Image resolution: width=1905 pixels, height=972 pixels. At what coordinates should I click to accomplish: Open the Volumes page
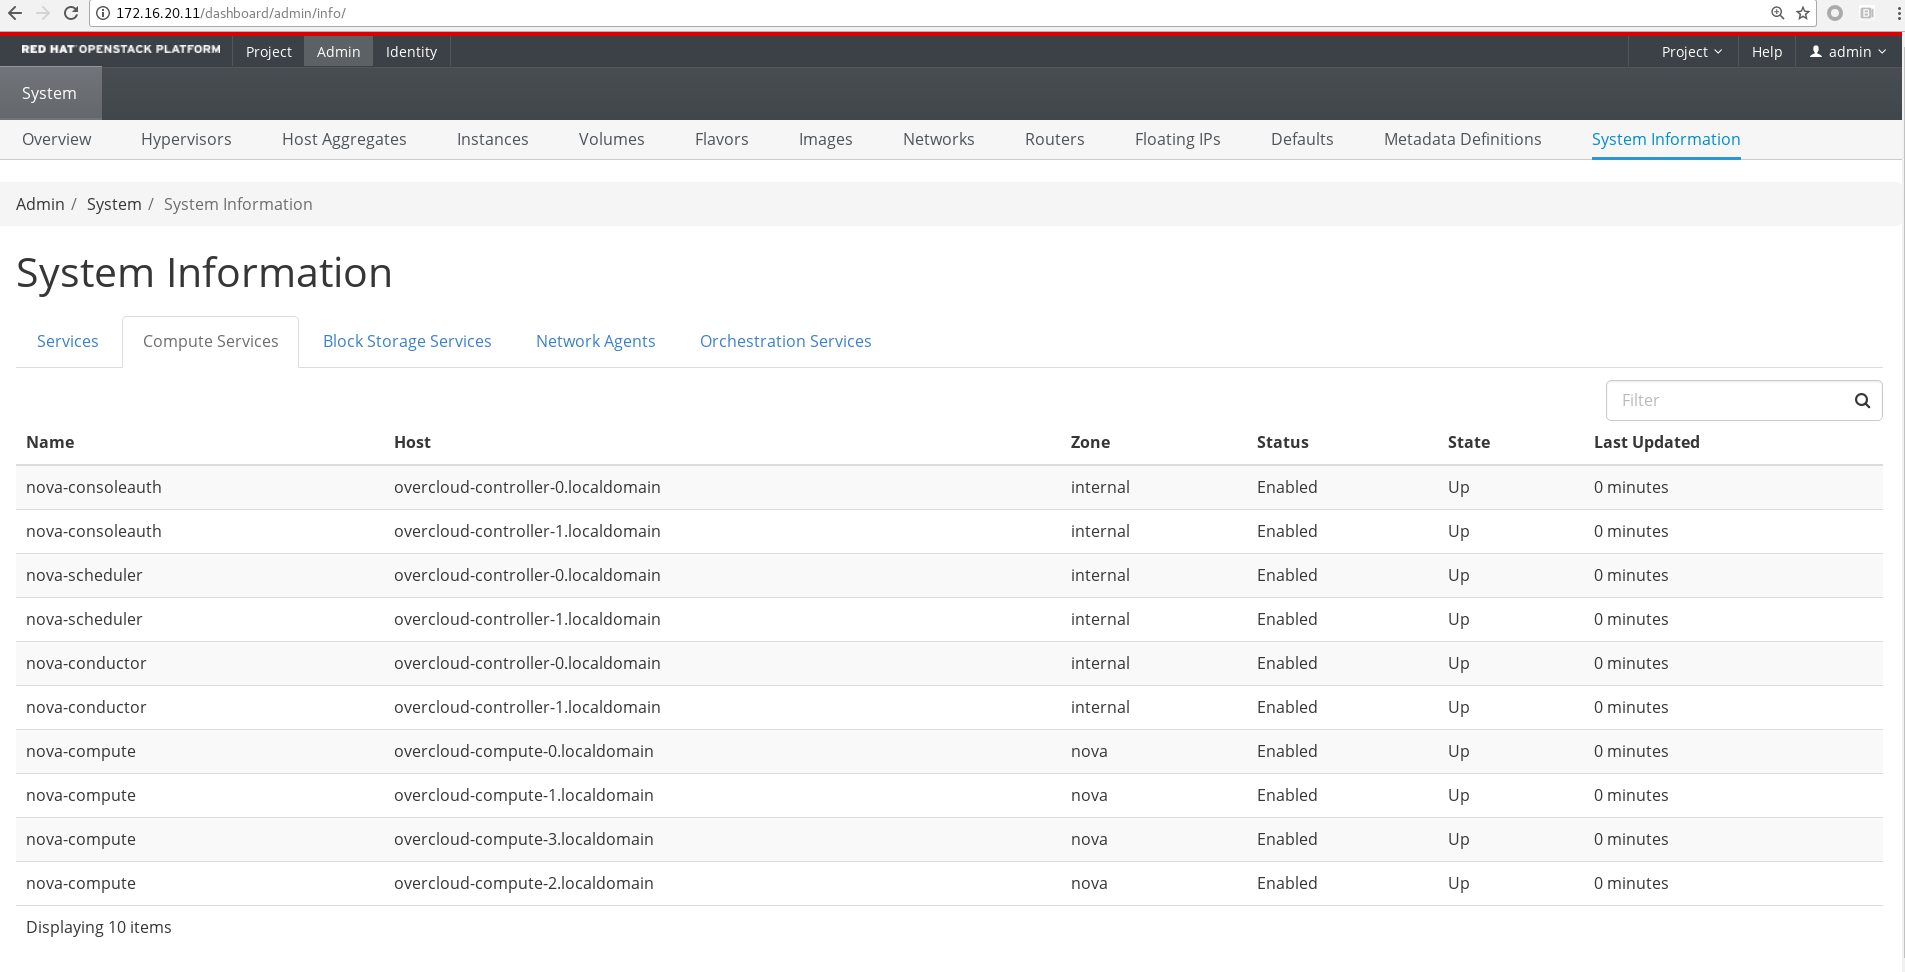(x=611, y=139)
